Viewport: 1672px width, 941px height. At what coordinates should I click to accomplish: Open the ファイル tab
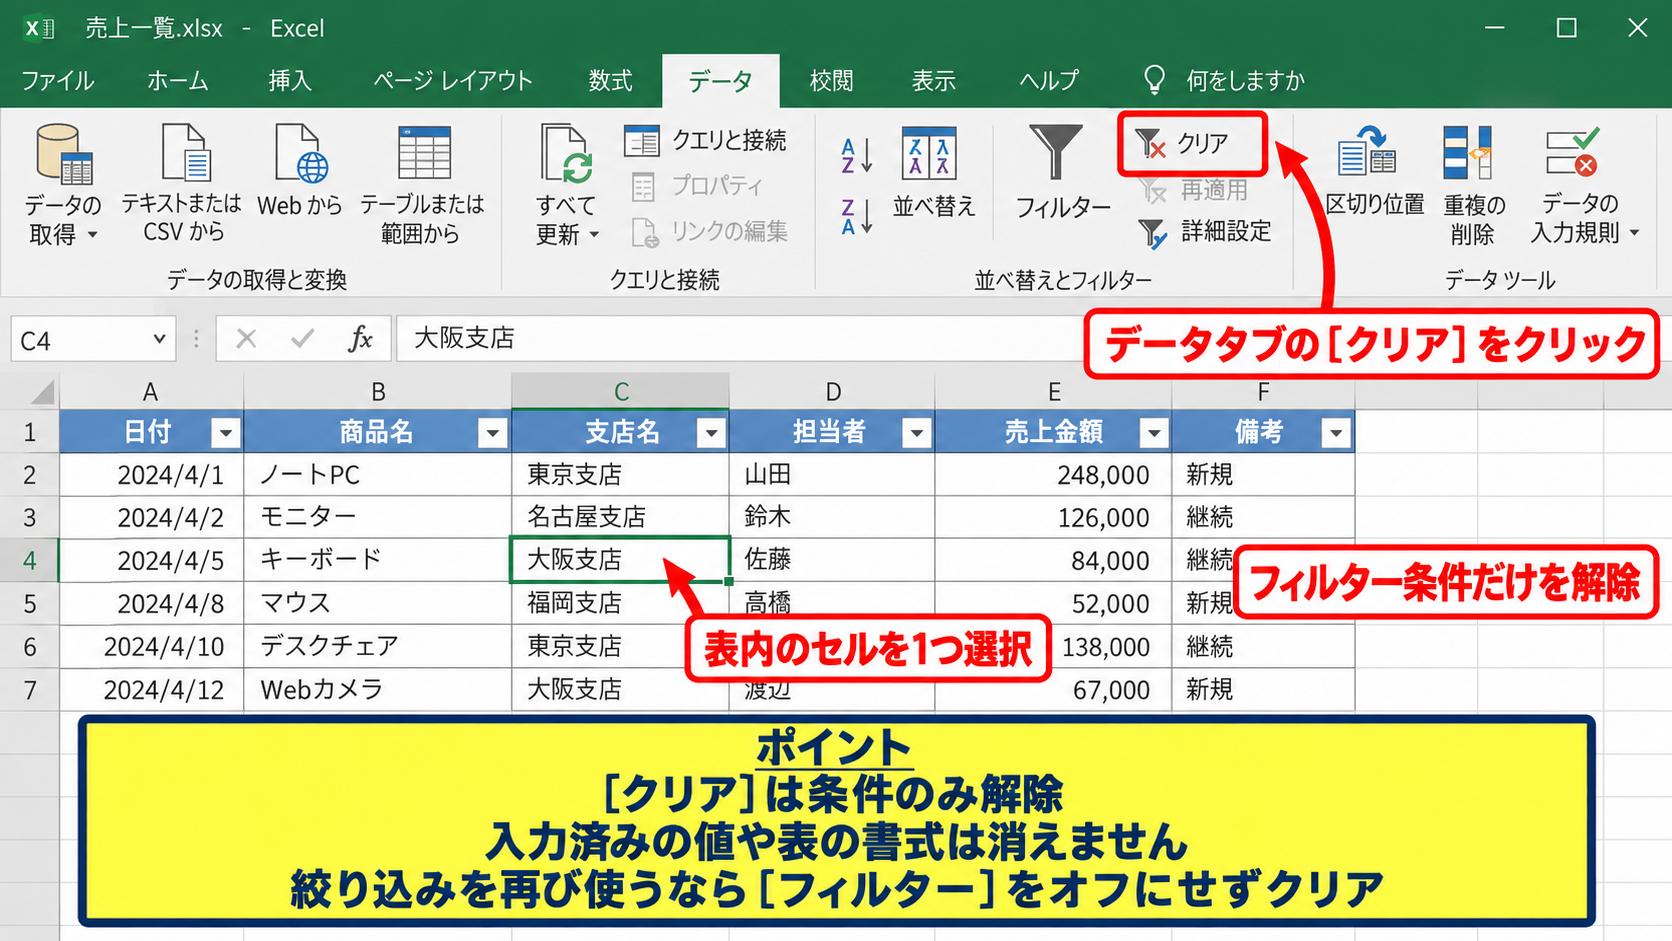57,80
